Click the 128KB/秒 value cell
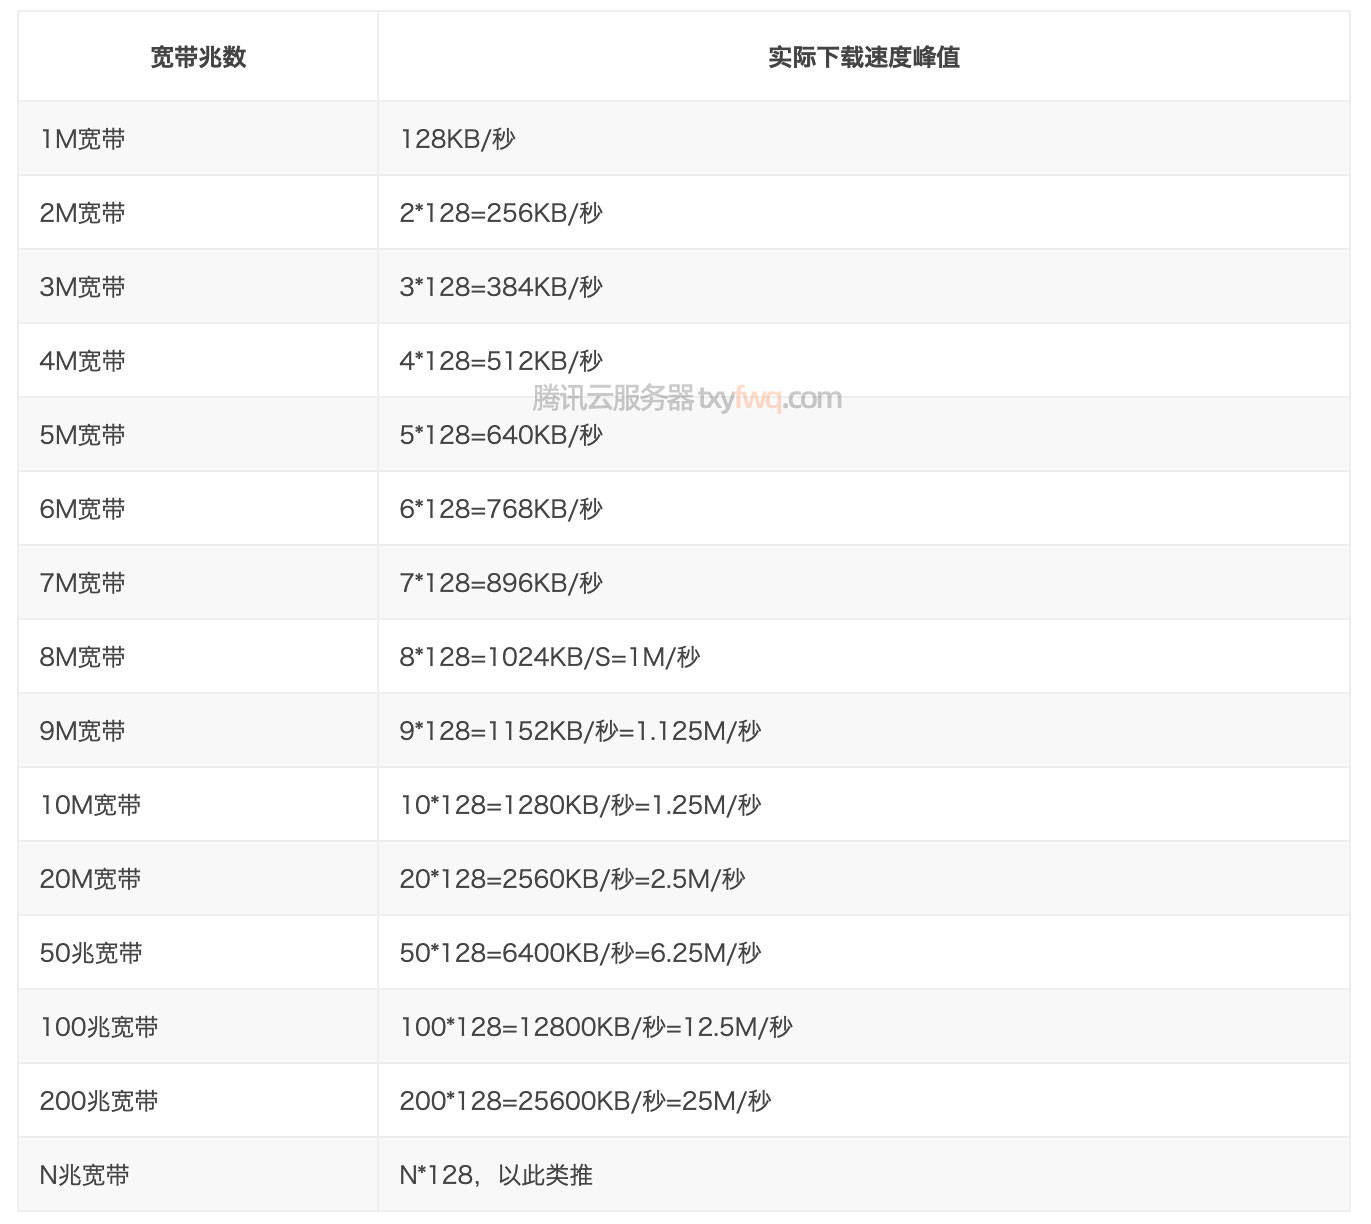This screenshot has height=1224, width=1371. 457,139
